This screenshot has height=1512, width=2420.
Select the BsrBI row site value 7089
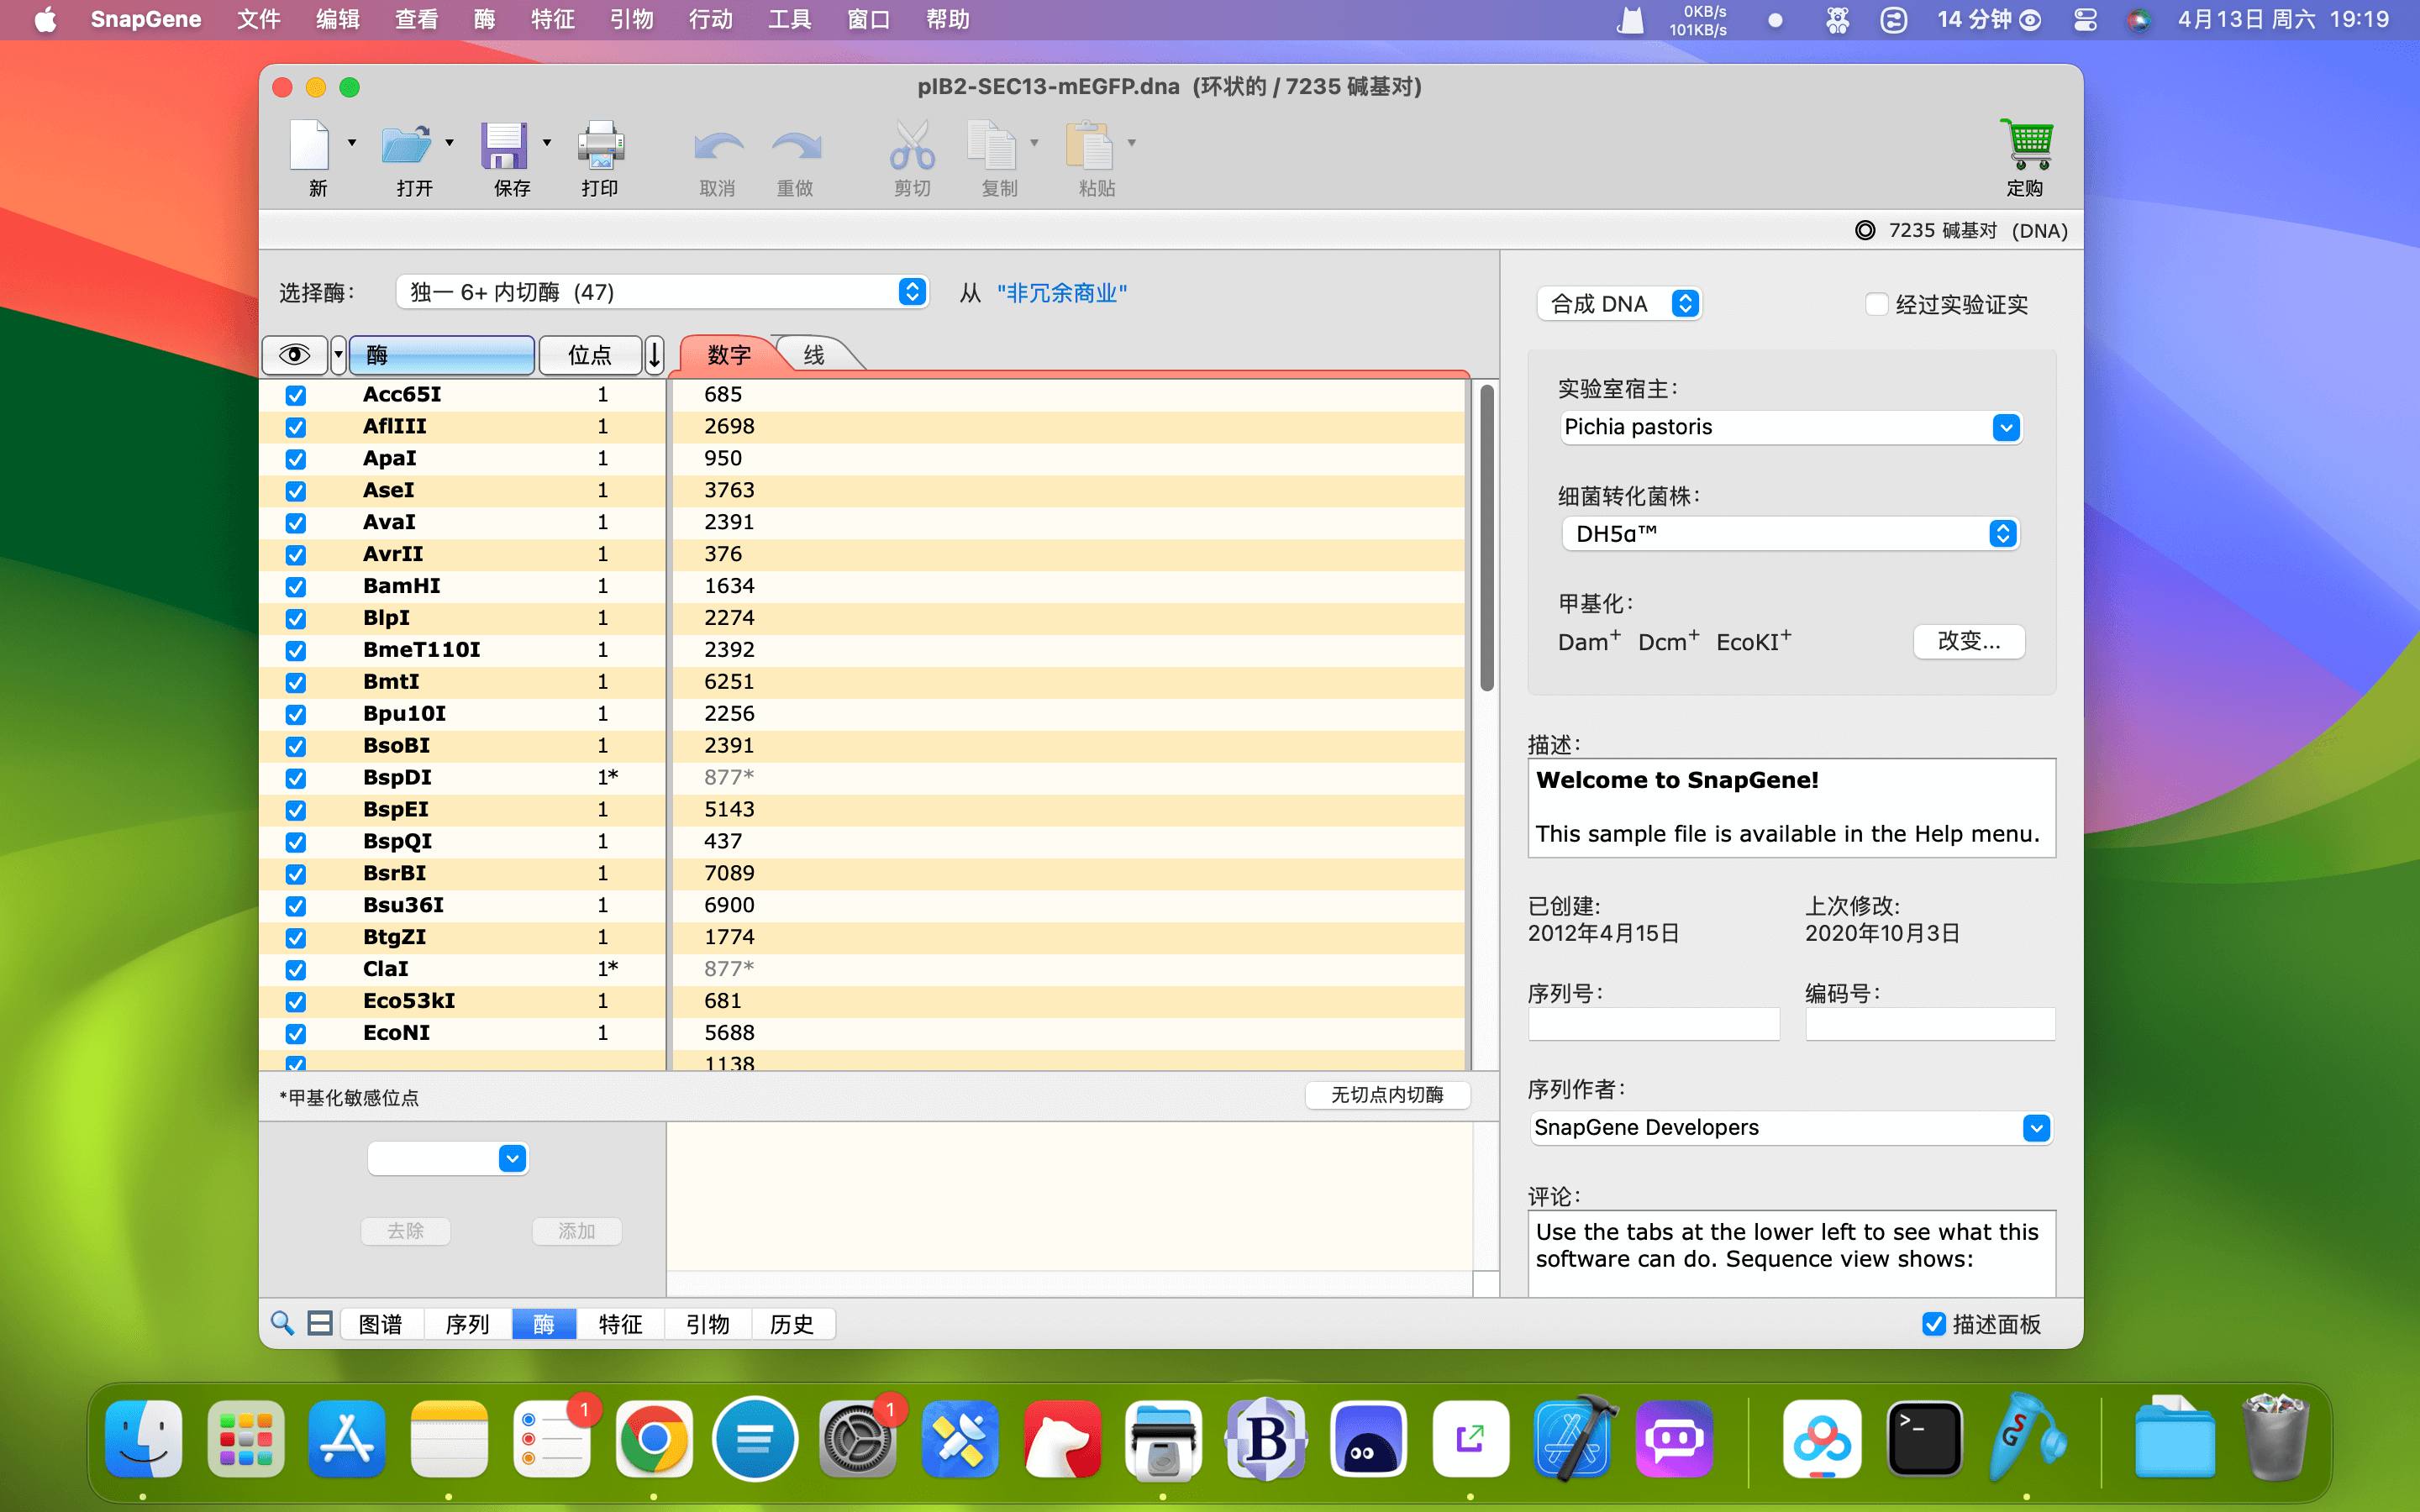tap(729, 873)
